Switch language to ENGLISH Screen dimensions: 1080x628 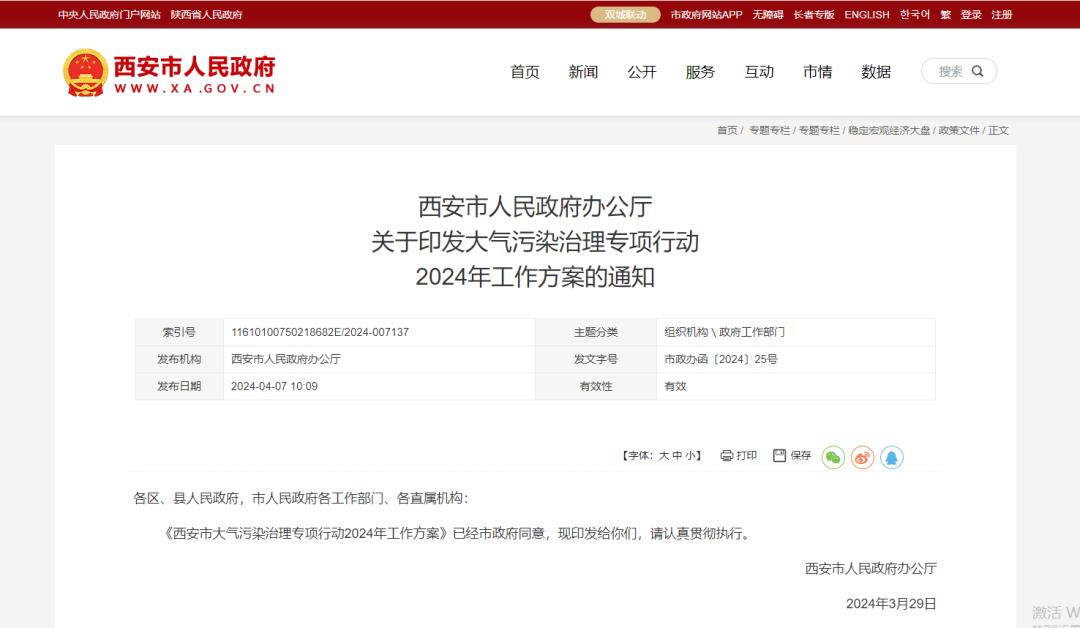point(867,14)
